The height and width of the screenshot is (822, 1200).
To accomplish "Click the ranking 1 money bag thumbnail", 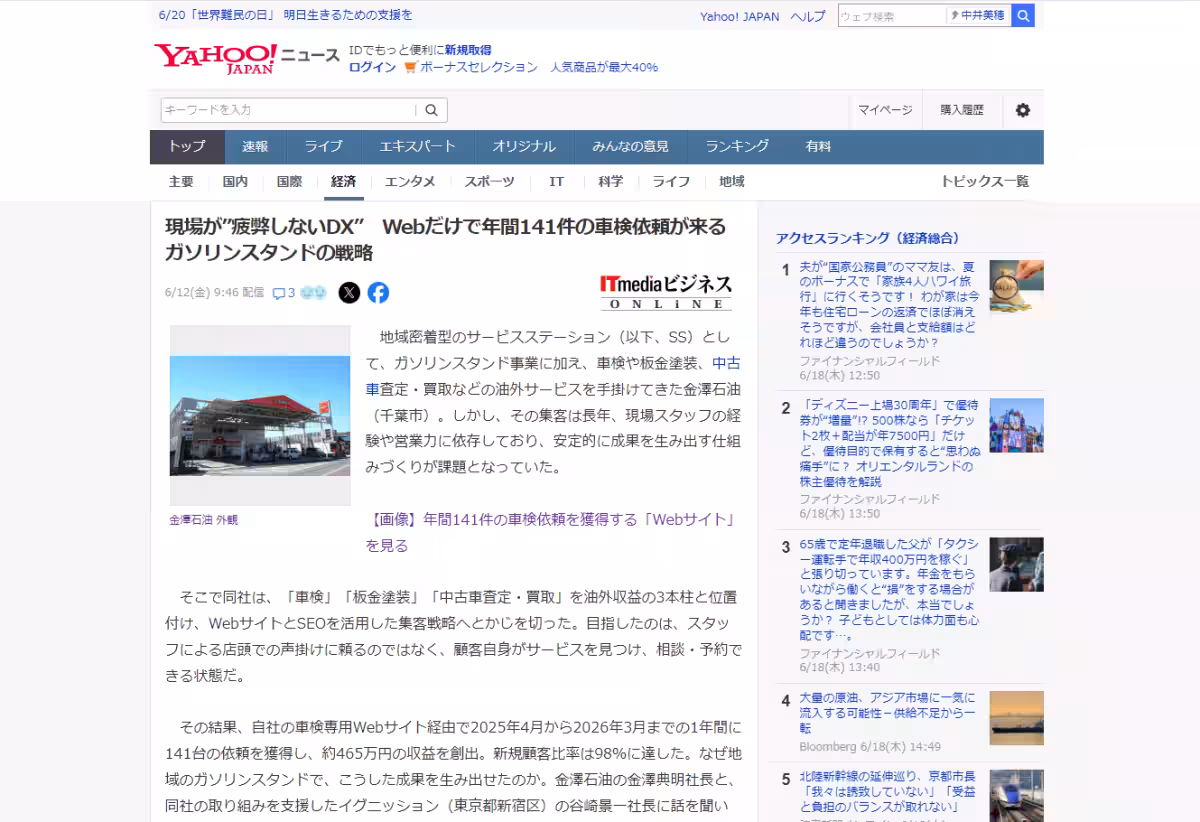I will pos(1016,287).
